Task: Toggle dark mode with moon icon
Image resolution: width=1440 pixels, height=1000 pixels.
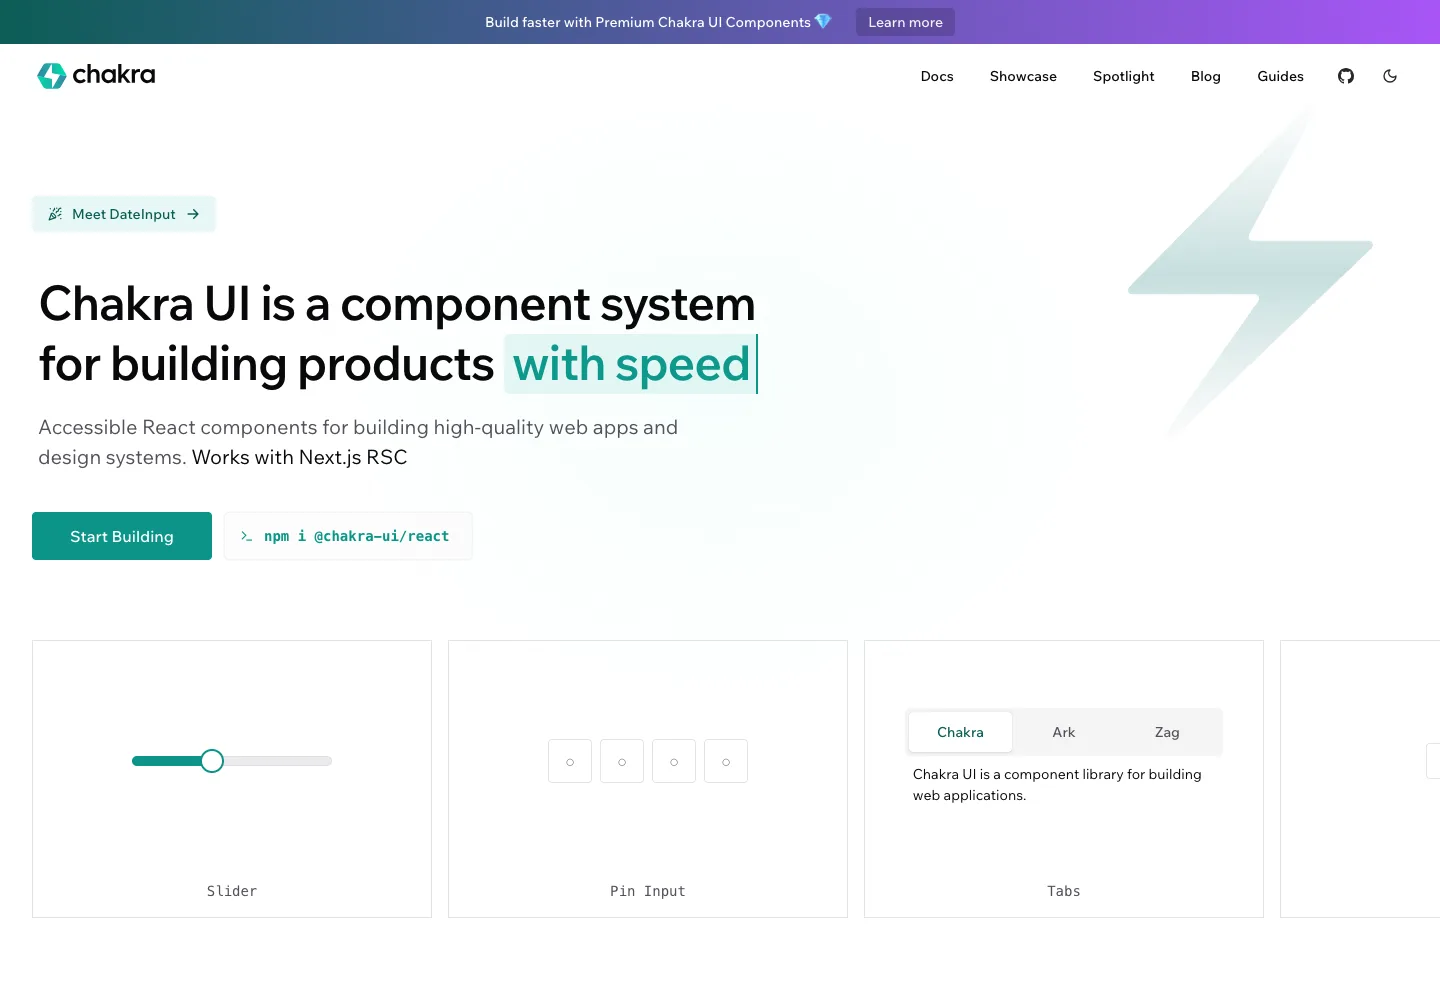Action: click(1390, 76)
